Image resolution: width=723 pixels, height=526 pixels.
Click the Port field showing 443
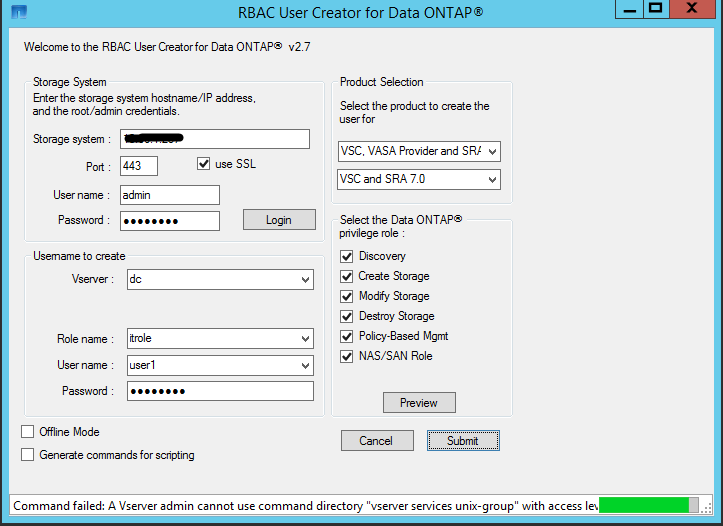(x=139, y=166)
